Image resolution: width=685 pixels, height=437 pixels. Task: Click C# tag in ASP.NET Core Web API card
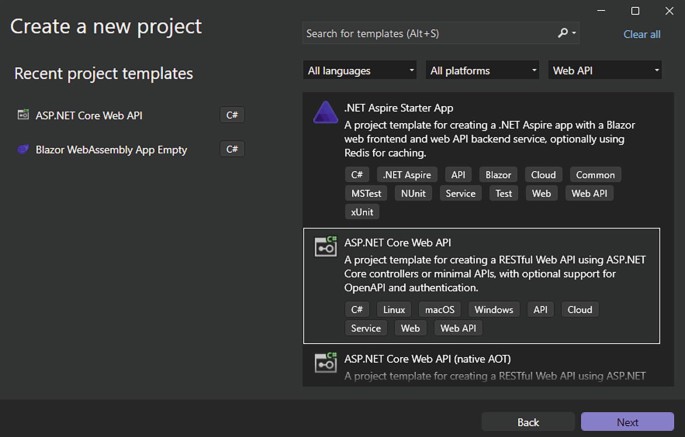pos(356,309)
